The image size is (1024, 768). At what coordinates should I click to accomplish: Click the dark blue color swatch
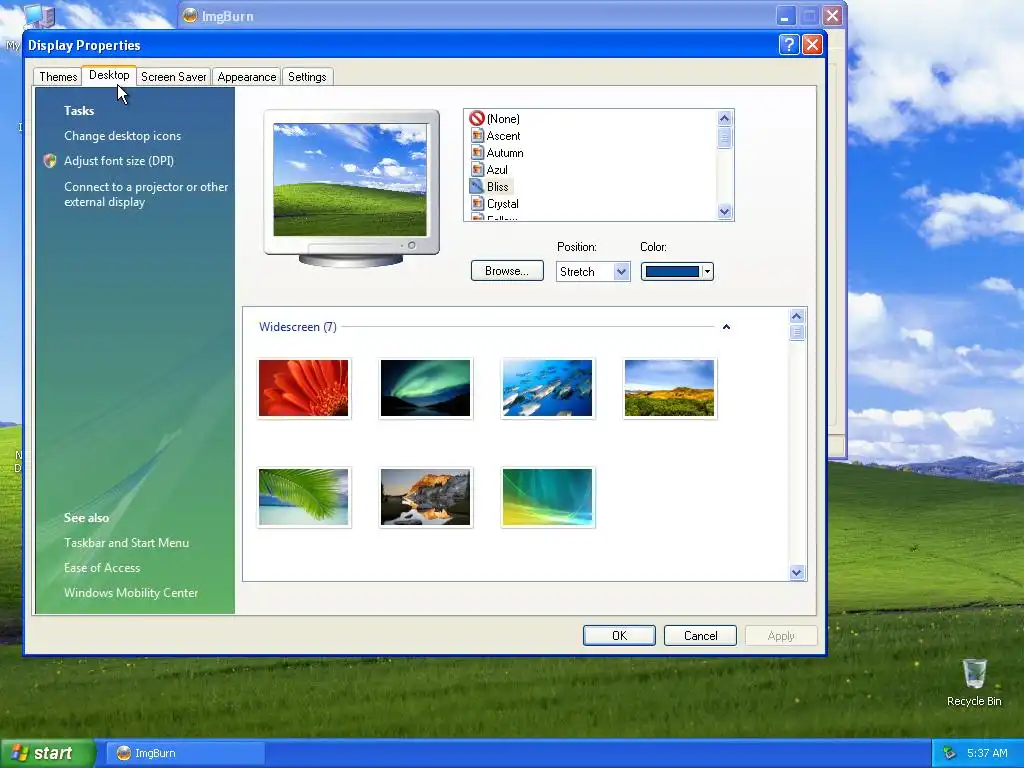672,272
